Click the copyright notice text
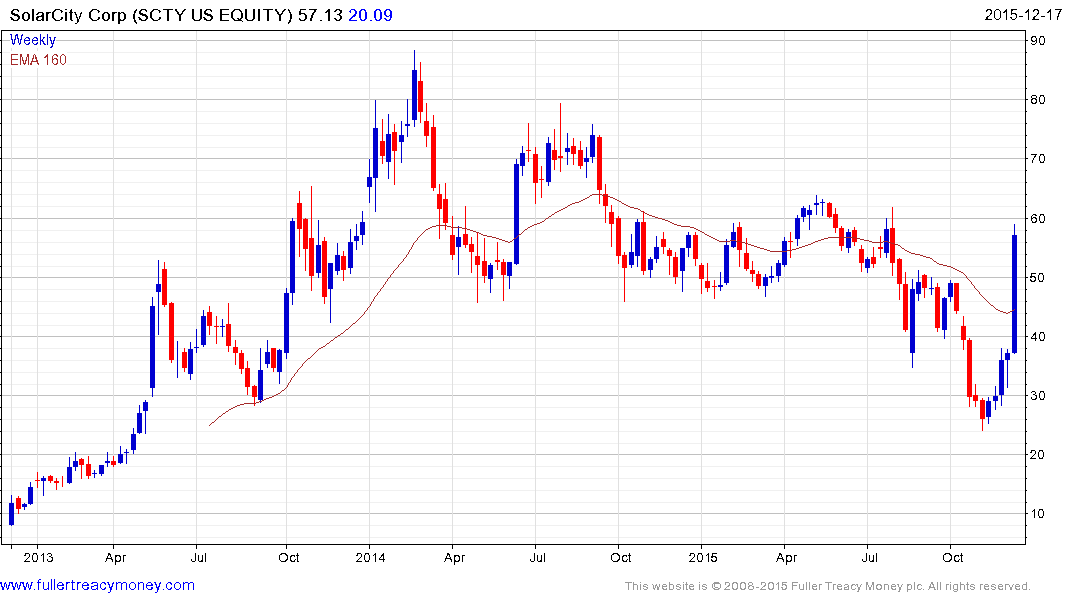This screenshot has height=600, width=1075. [x=828, y=586]
